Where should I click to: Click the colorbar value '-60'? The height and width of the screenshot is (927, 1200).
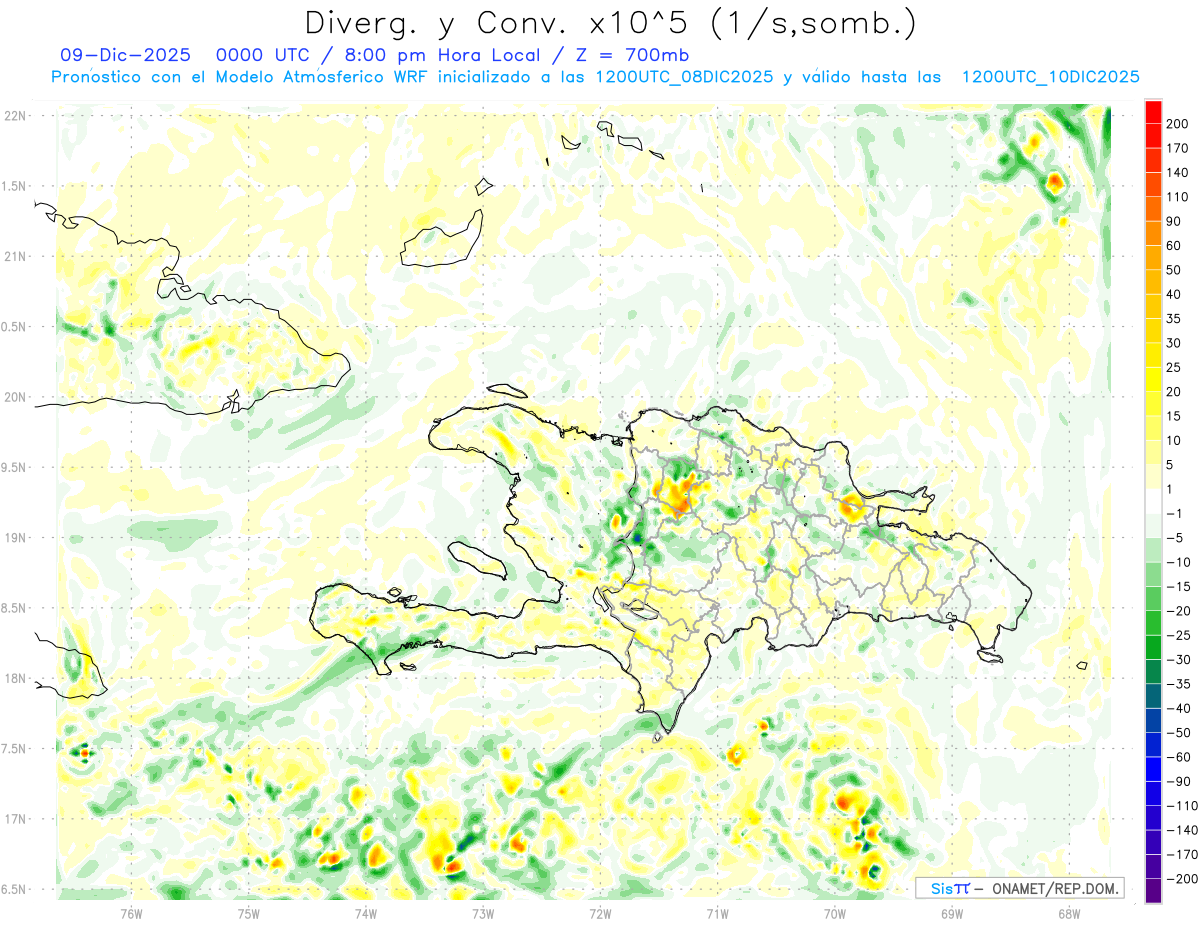pyautogui.click(x=1178, y=757)
